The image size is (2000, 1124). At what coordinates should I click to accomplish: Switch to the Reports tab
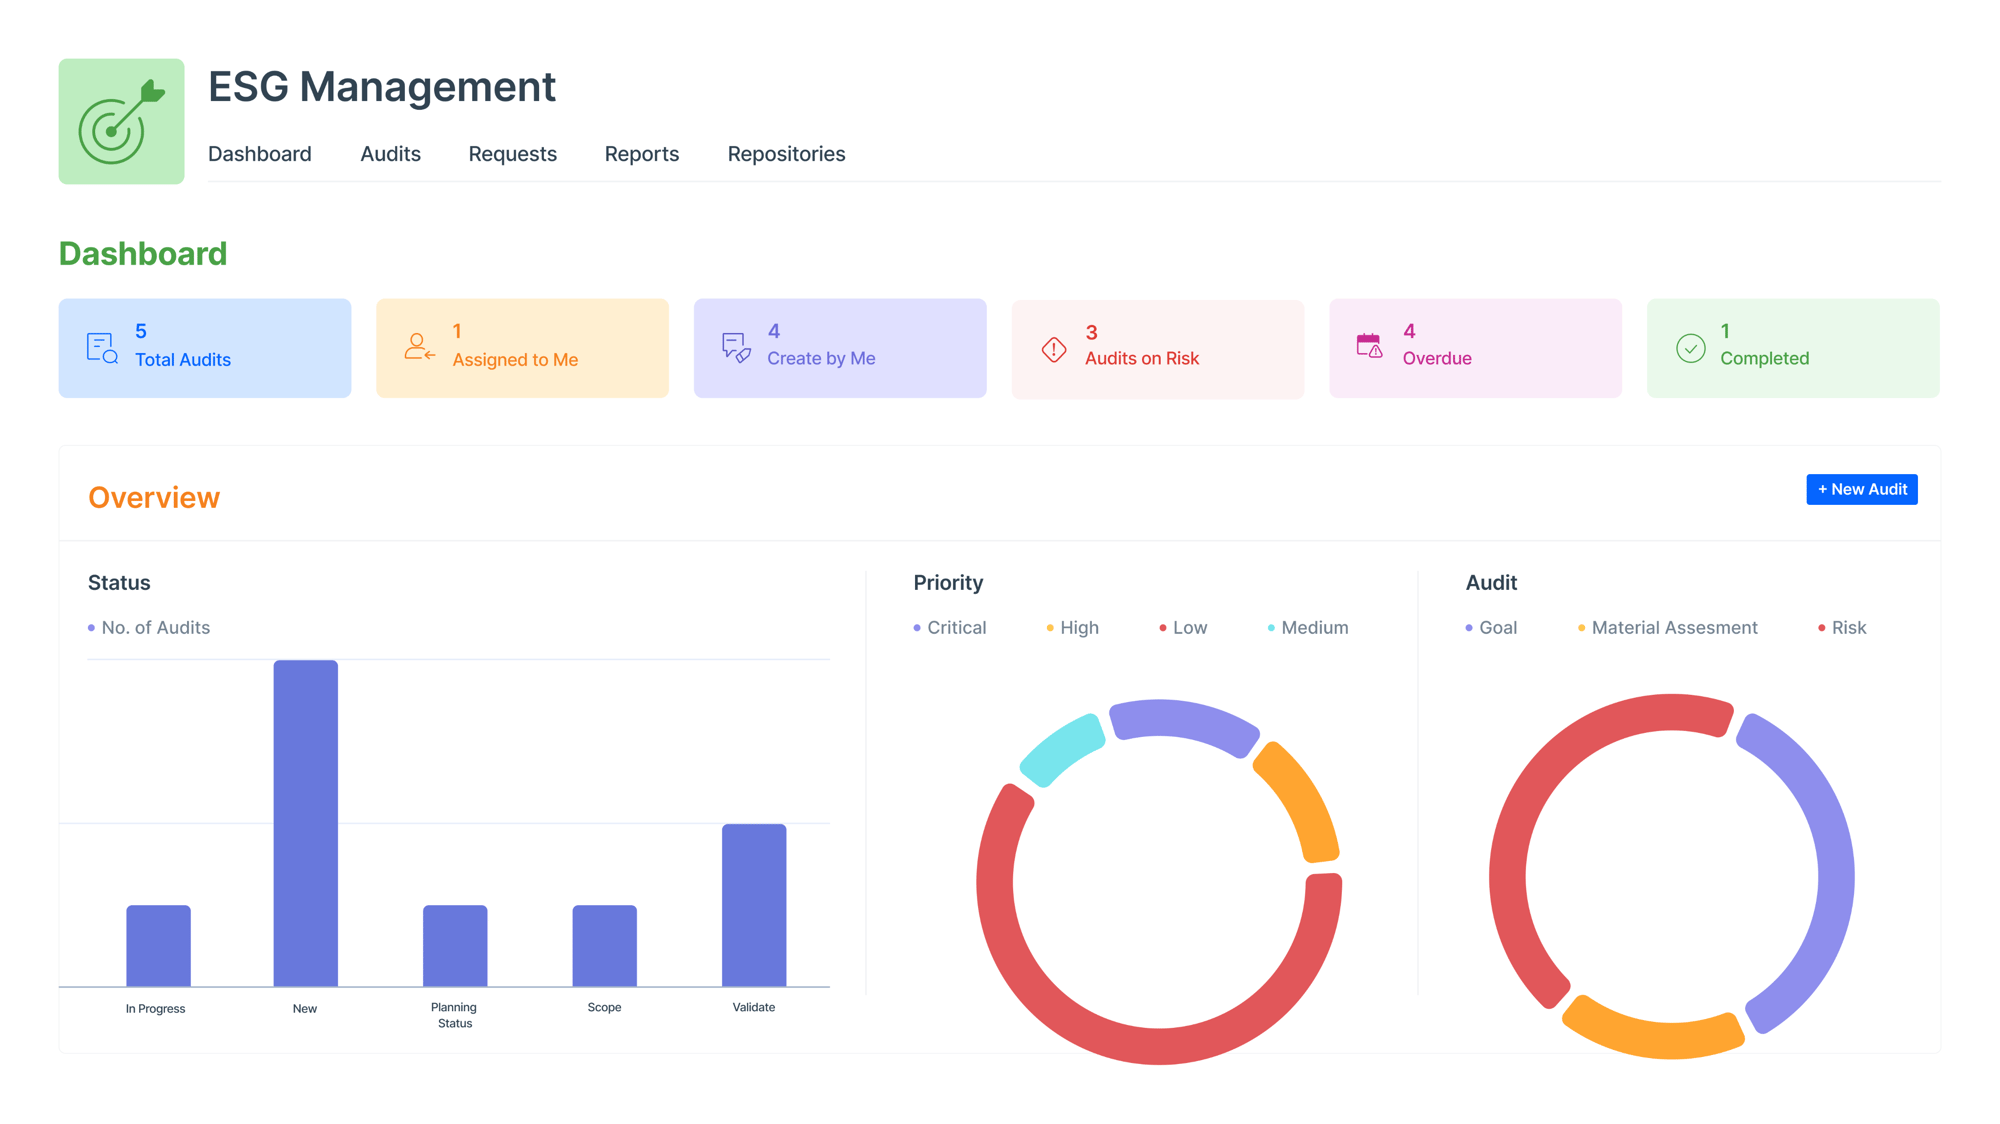click(642, 154)
